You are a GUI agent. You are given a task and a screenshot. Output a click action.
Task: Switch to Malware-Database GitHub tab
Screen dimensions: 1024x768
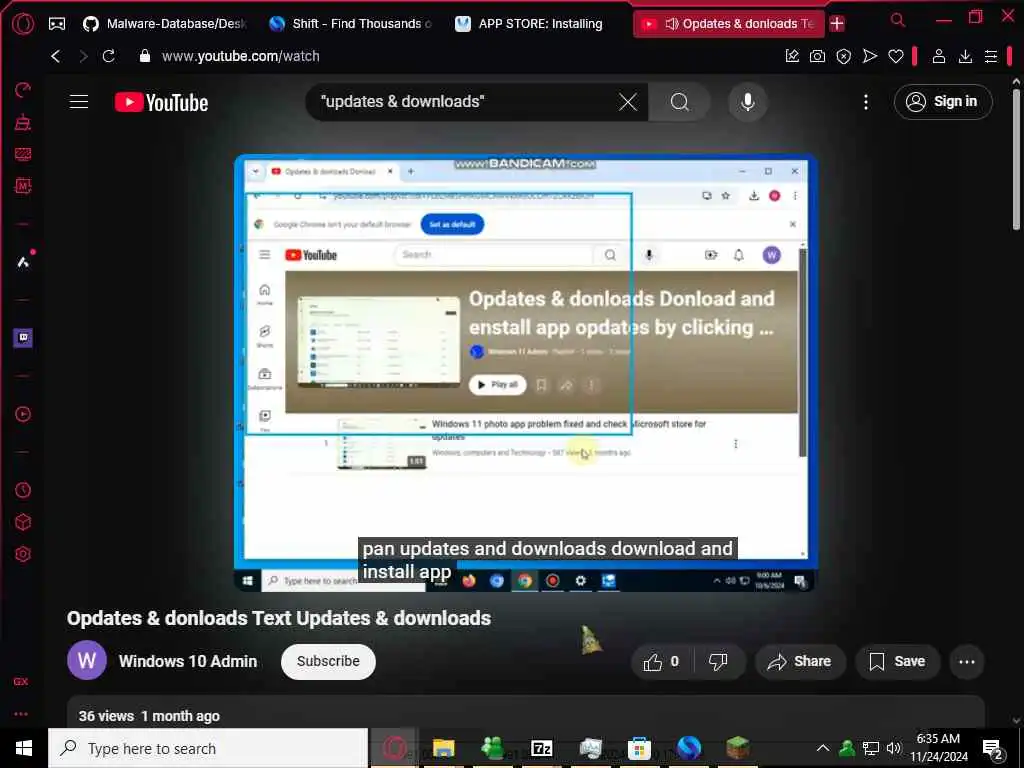pyautogui.click(x=165, y=24)
